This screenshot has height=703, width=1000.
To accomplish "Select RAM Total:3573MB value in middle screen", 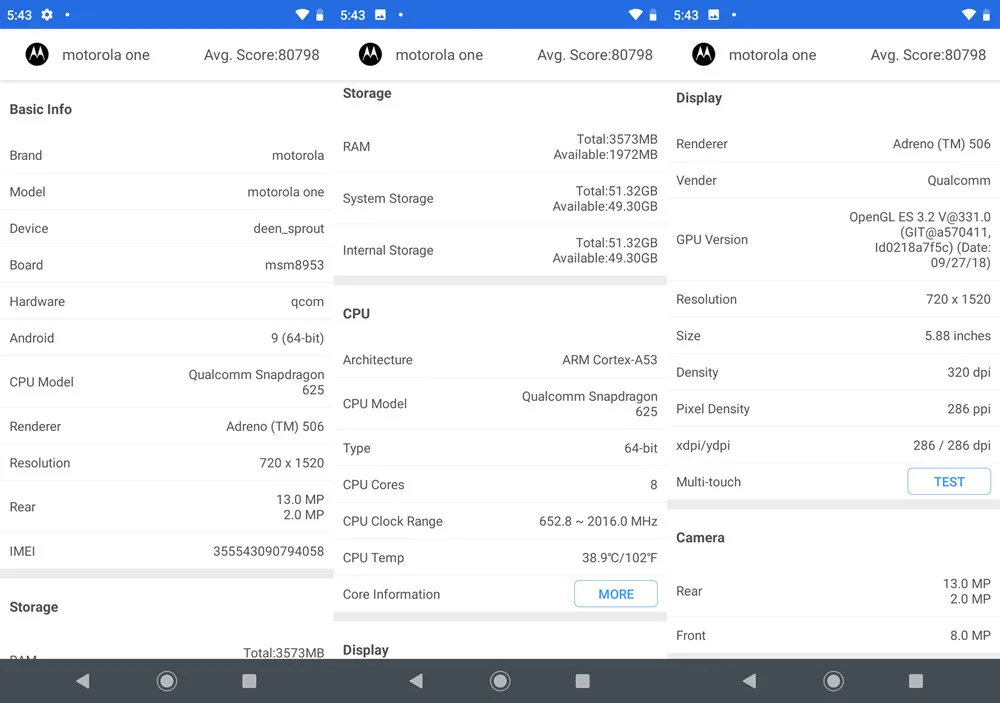I will pyautogui.click(x=617, y=139).
